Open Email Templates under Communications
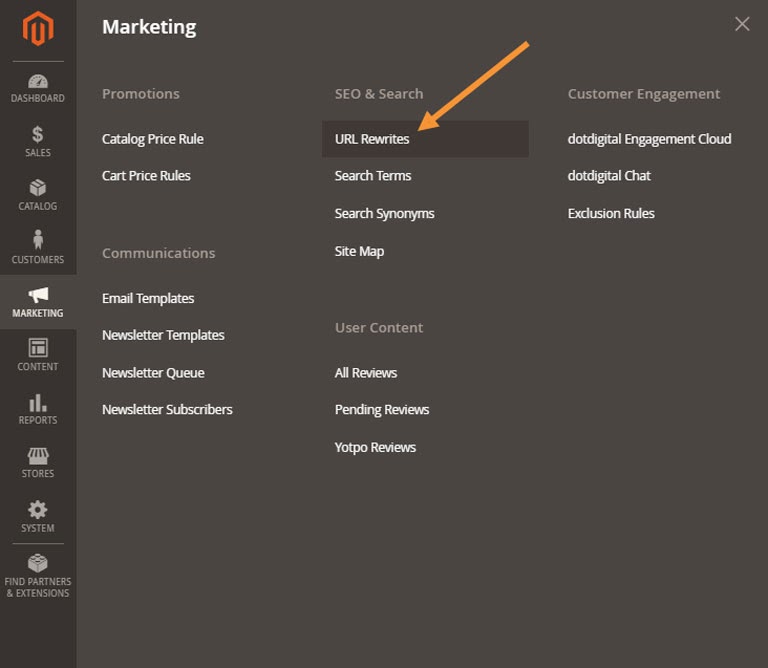This screenshot has width=768, height=668. [148, 298]
